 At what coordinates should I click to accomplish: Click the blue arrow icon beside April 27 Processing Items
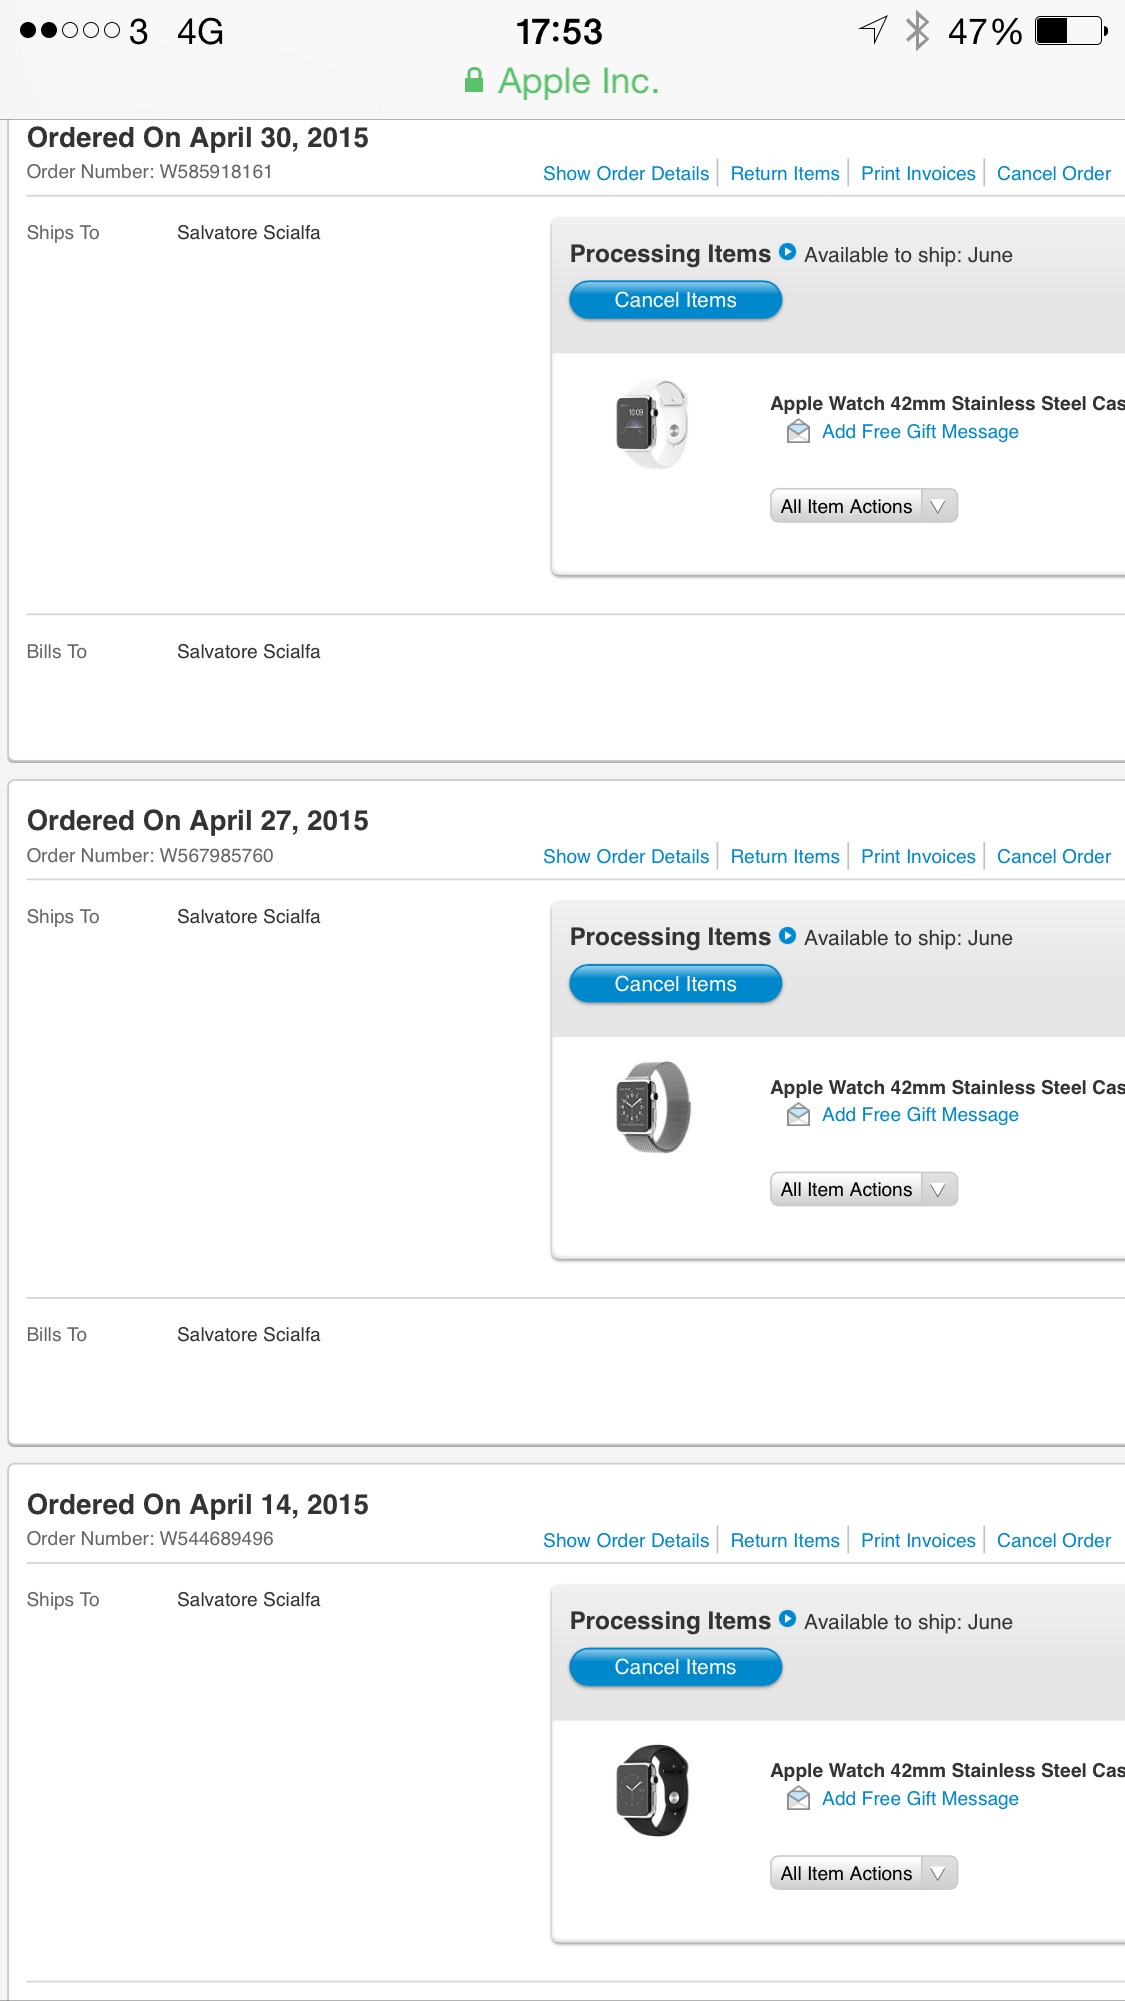pyautogui.click(x=787, y=936)
